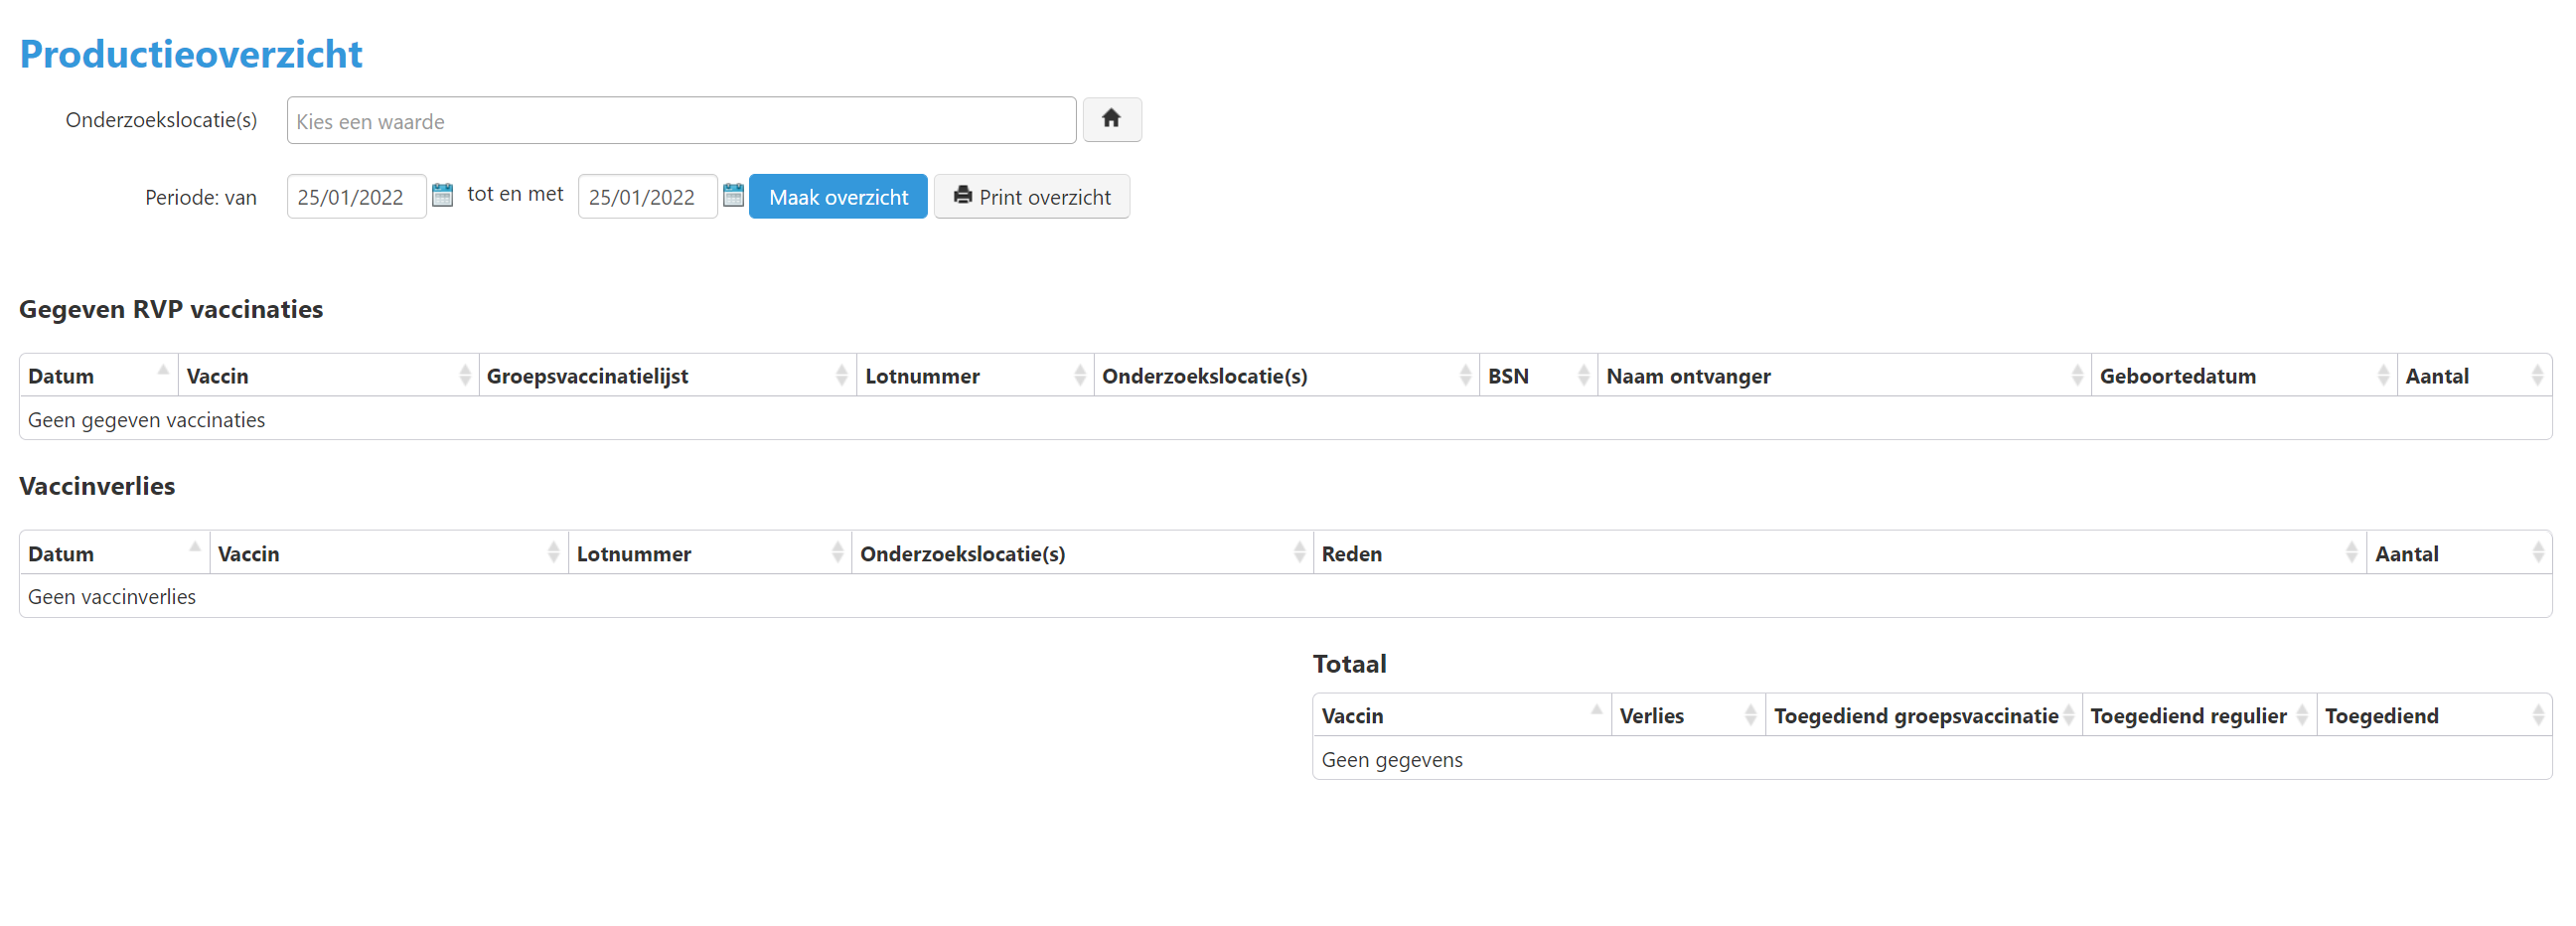
Task: Click the 'tot en met' end date input
Action: pos(646,197)
